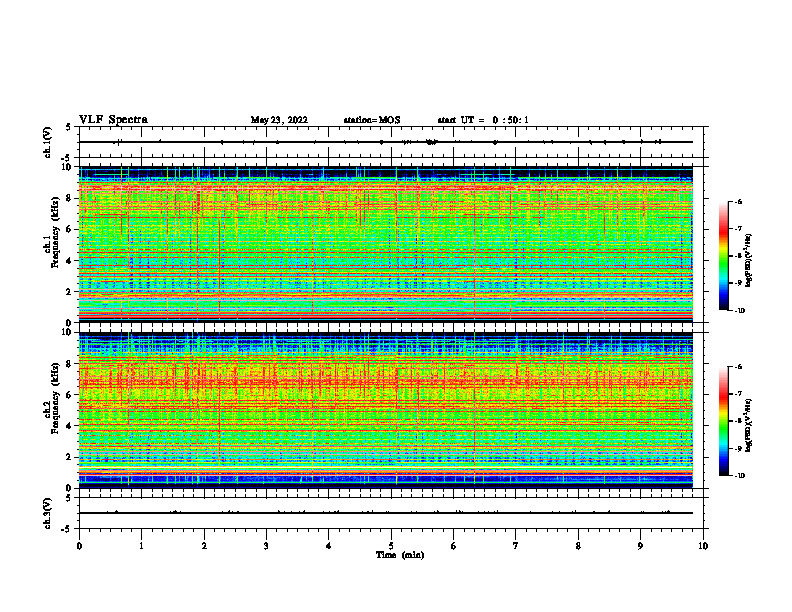Click the ch.1 spectrogram color scale bar

(x=723, y=256)
